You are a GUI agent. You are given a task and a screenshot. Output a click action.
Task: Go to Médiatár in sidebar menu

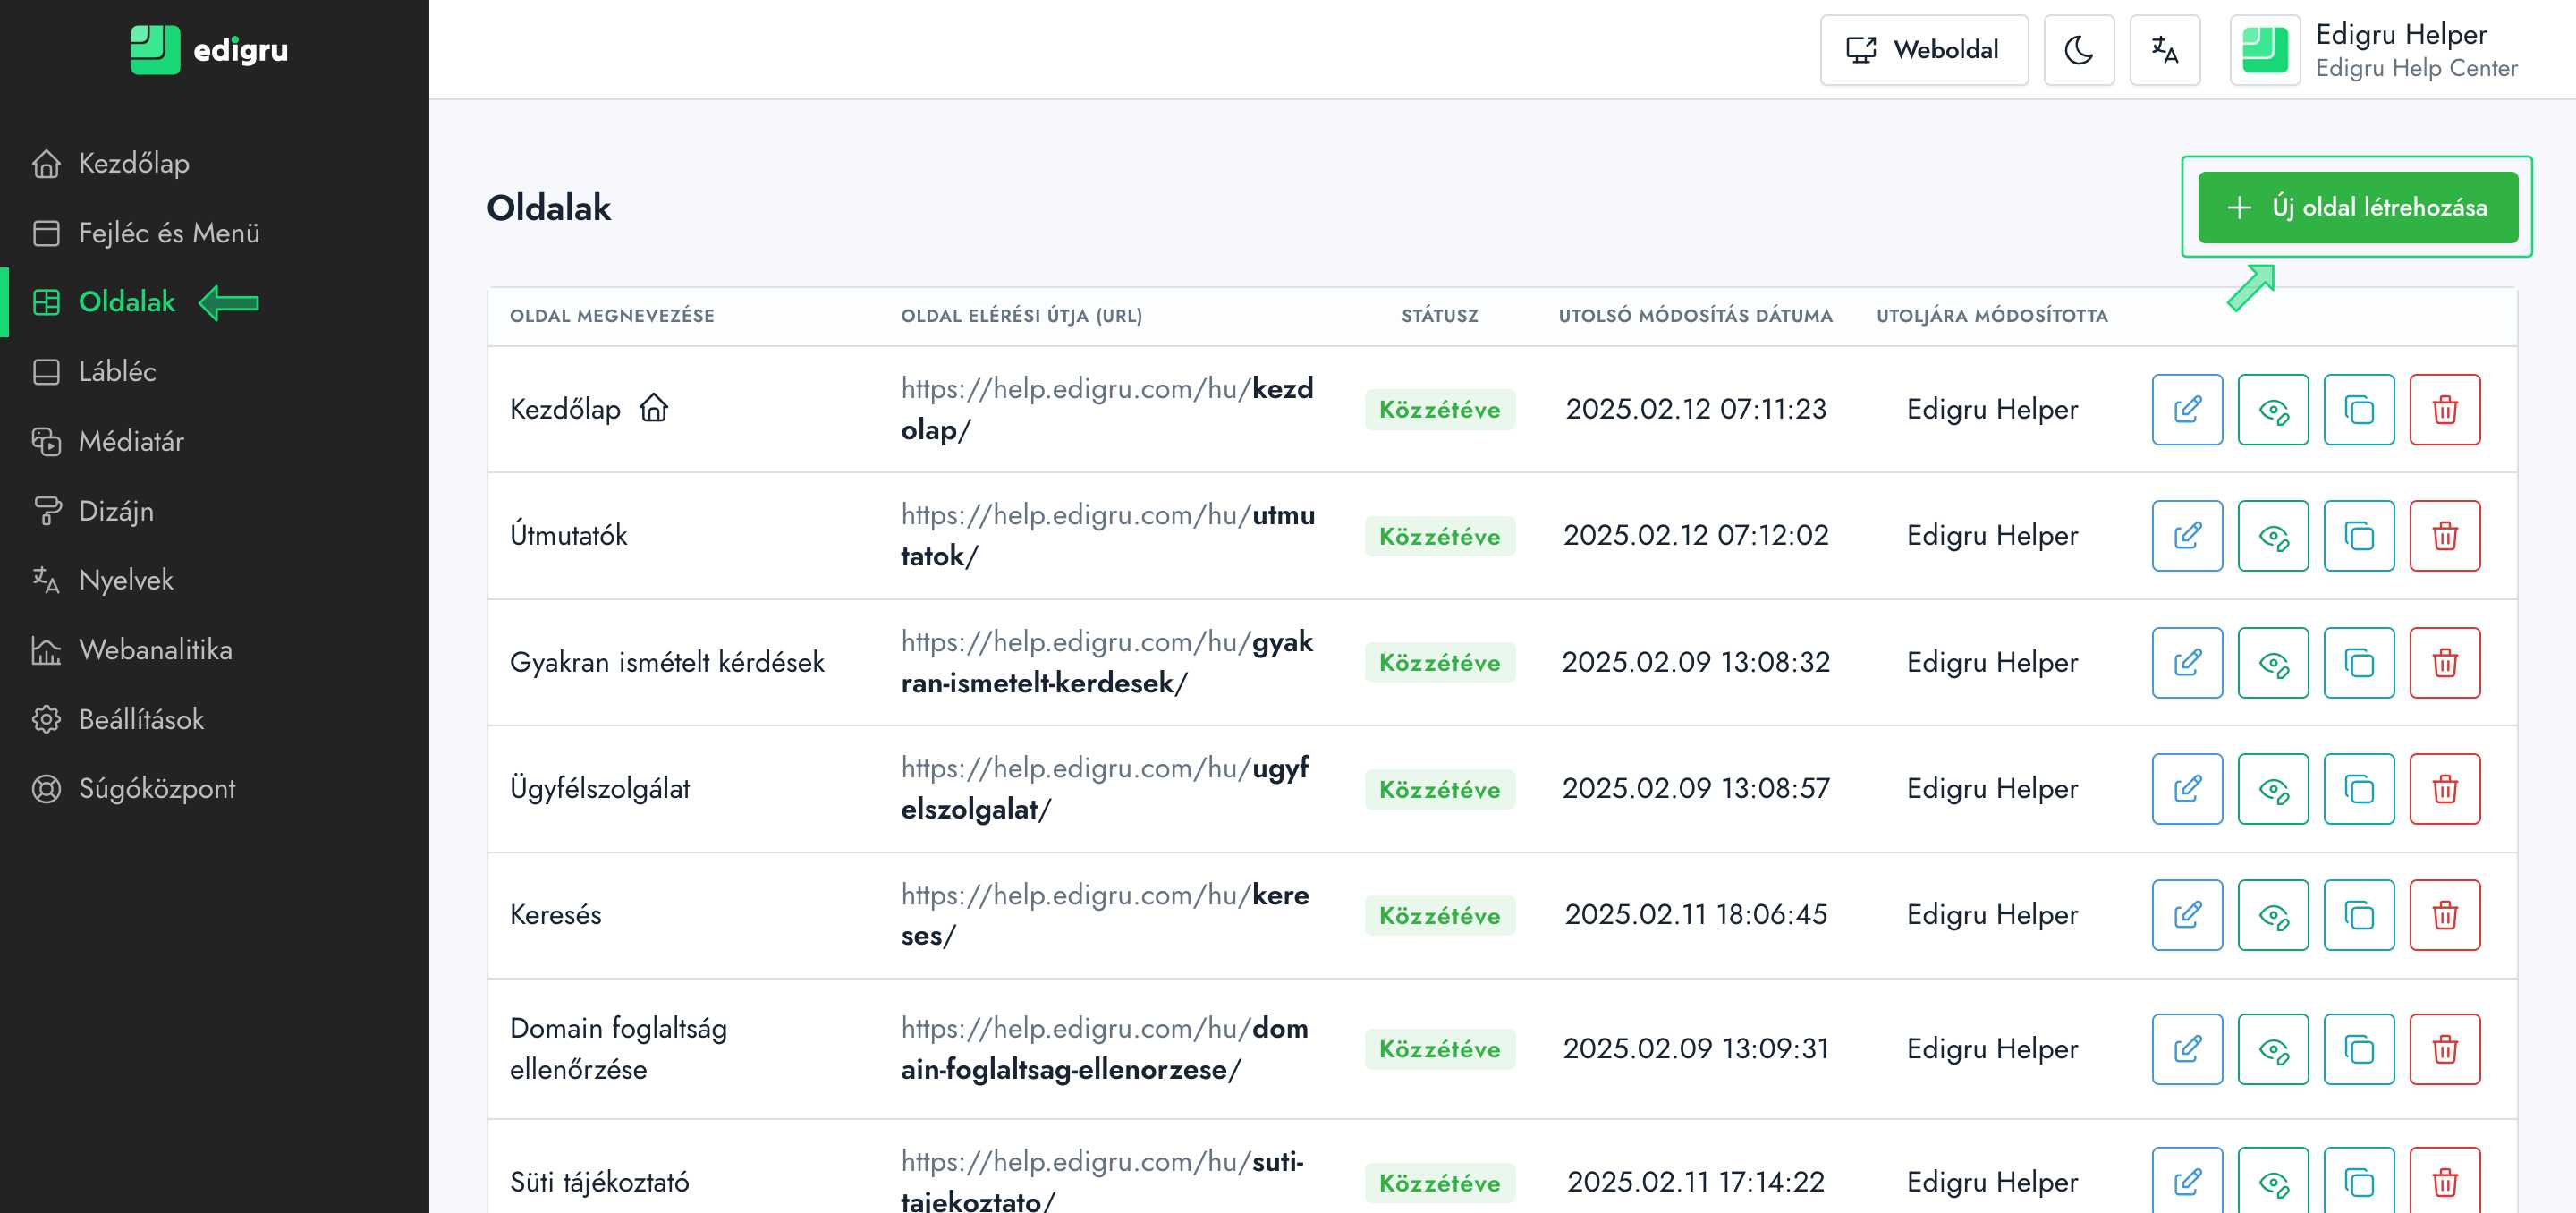131,441
